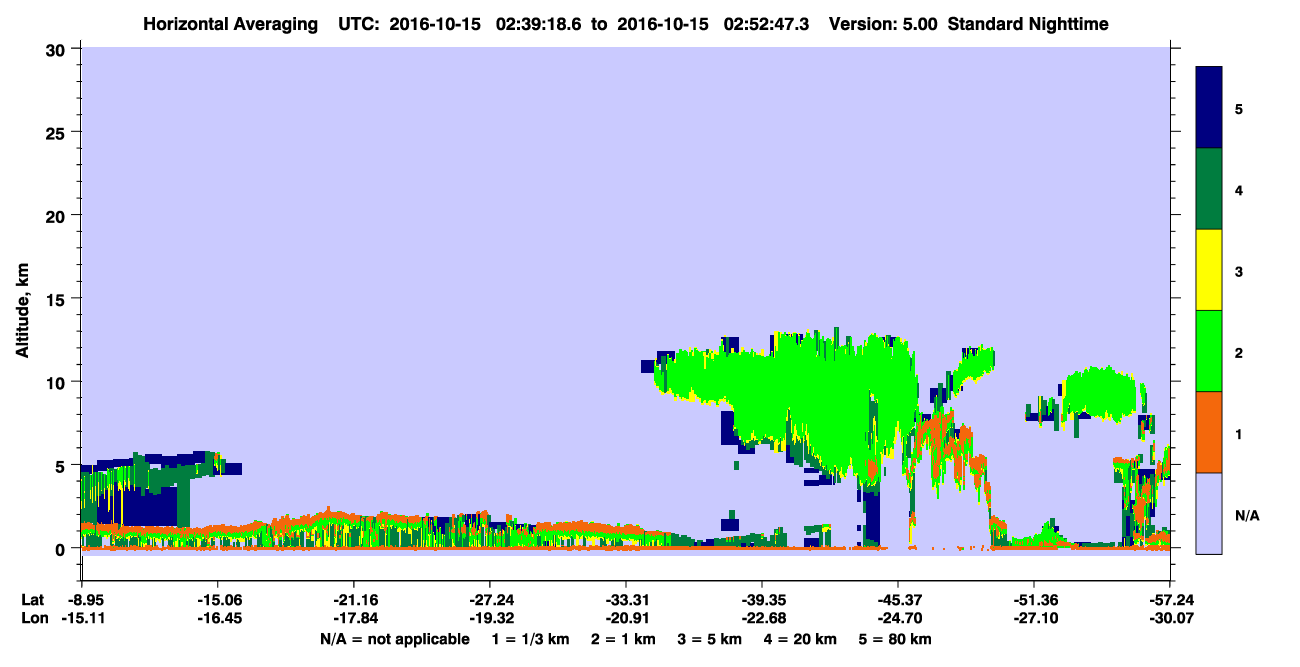Click longitude value -22.68
Viewport: 1300px width, 667px height.
(x=762, y=618)
